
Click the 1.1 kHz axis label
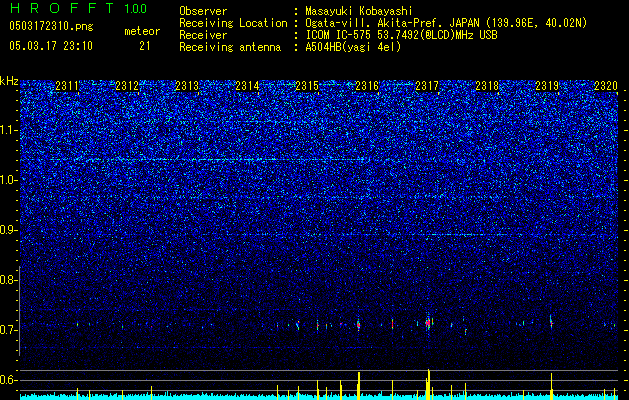point(9,130)
